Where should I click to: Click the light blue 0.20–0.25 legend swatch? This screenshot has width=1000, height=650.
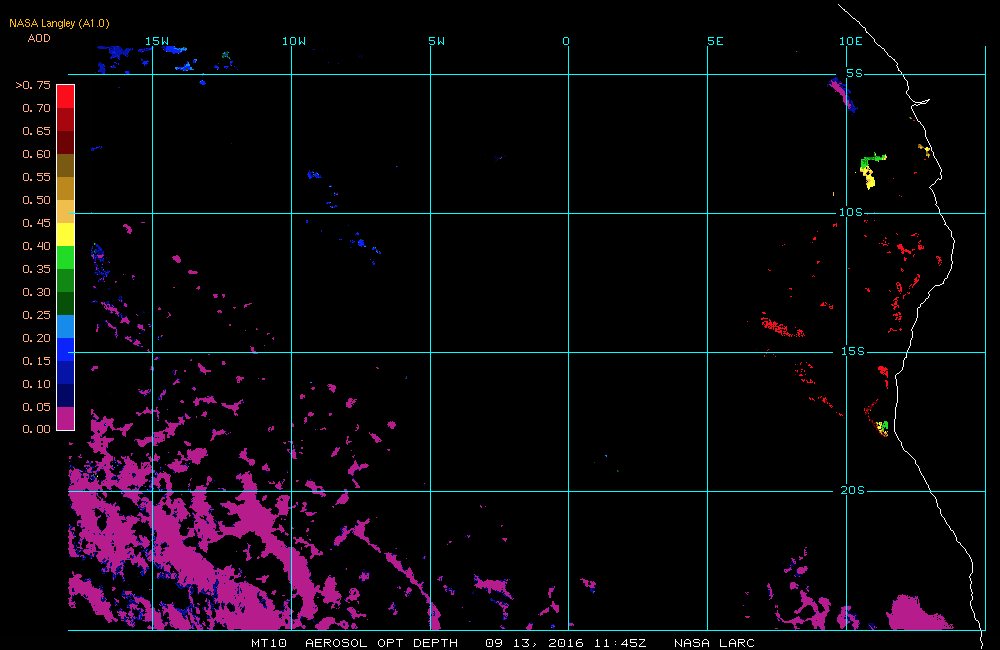point(66,326)
